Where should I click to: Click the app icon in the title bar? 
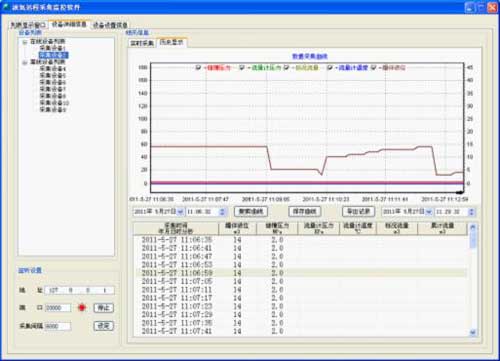point(5,7)
